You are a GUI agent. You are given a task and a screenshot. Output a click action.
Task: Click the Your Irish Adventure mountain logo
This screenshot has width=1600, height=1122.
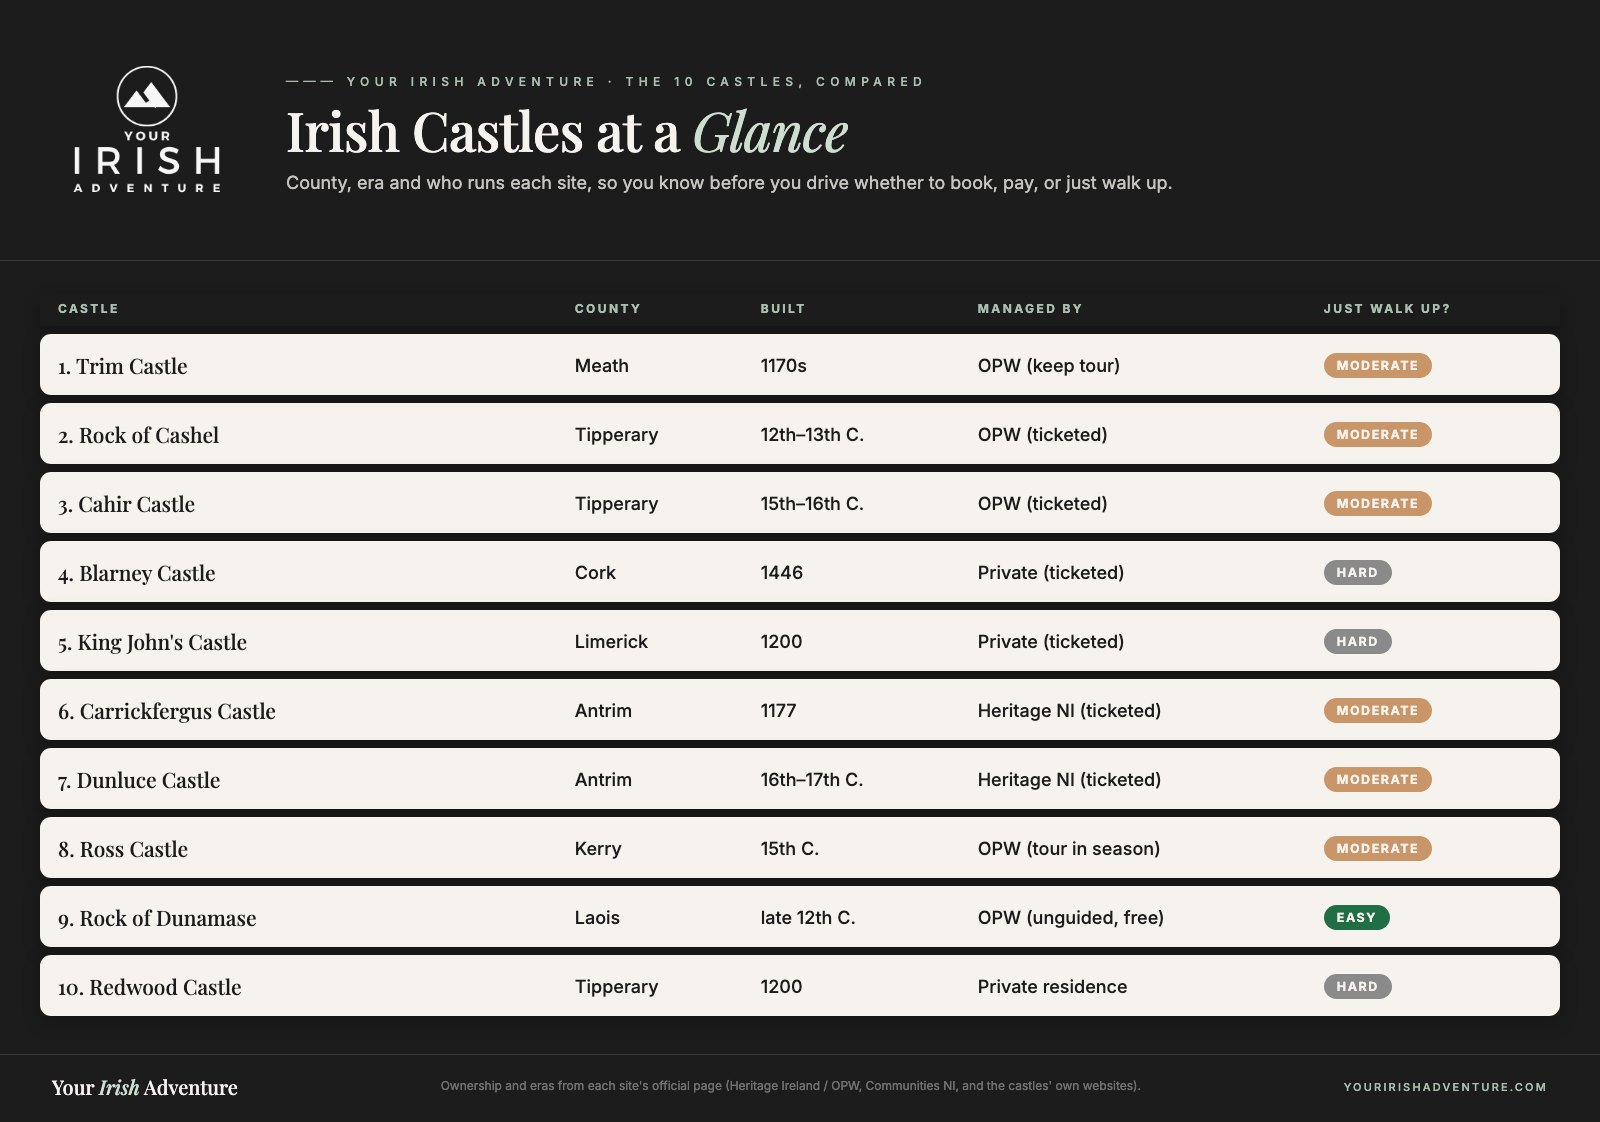point(147,130)
